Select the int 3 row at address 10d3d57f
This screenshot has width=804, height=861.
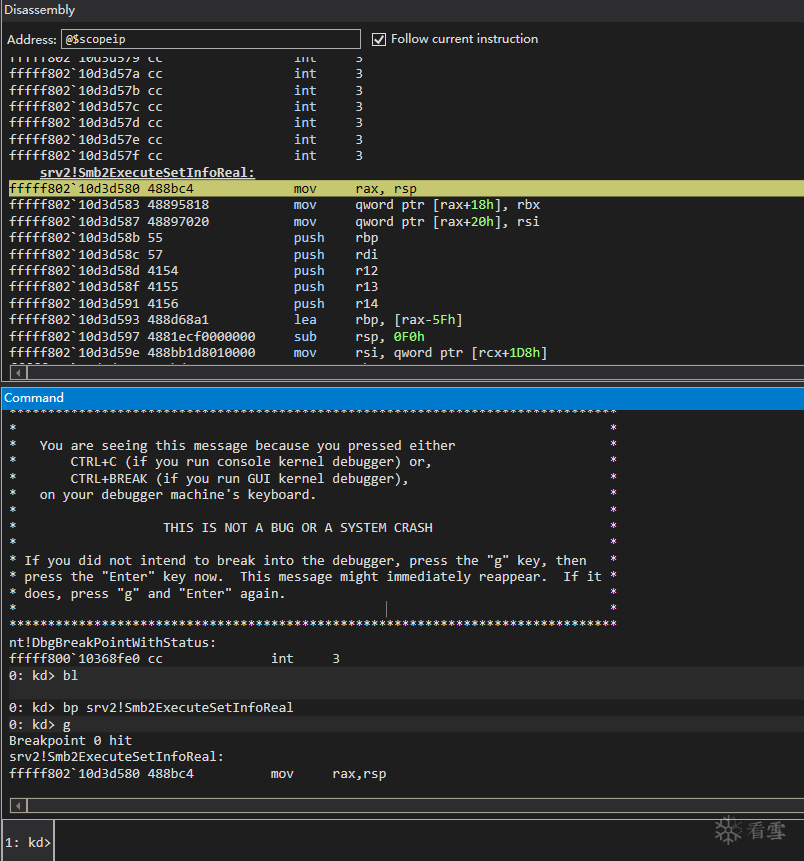pos(186,155)
